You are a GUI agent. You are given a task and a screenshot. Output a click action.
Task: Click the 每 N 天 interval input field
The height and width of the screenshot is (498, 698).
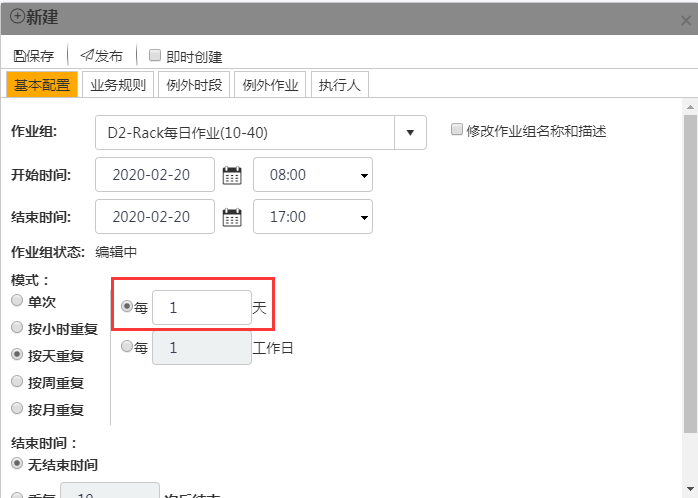(x=201, y=308)
